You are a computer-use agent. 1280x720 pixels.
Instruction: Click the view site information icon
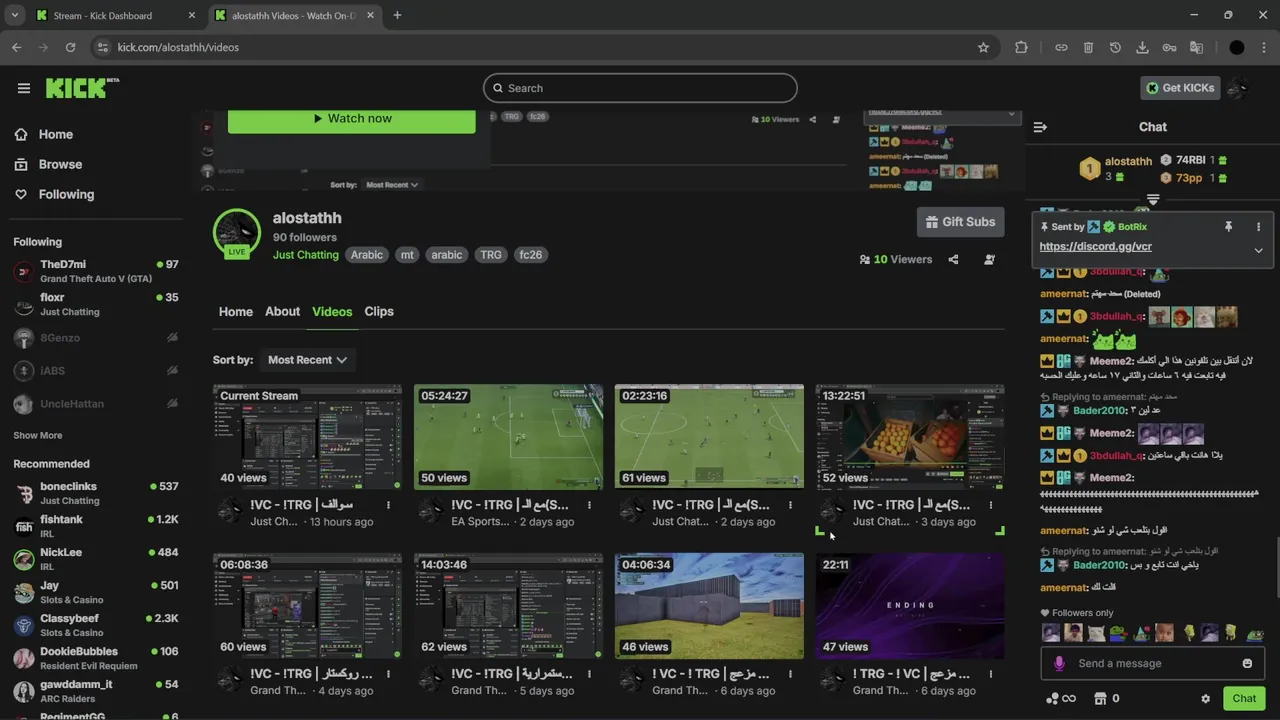point(102,47)
